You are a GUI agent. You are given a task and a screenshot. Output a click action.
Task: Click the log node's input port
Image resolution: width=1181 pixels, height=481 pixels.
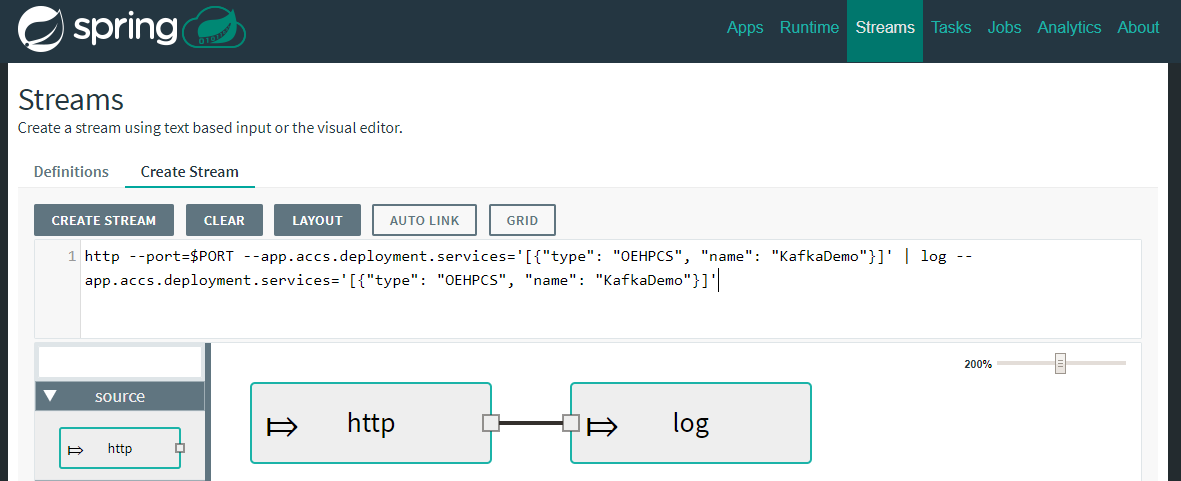(x=571, y=423)
